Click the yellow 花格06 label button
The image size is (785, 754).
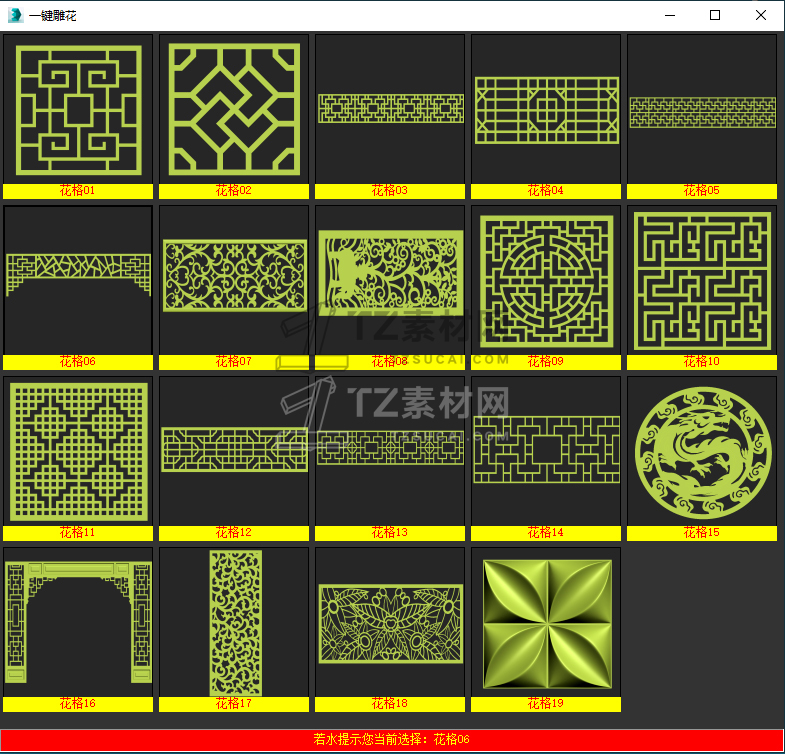[78, 362]
